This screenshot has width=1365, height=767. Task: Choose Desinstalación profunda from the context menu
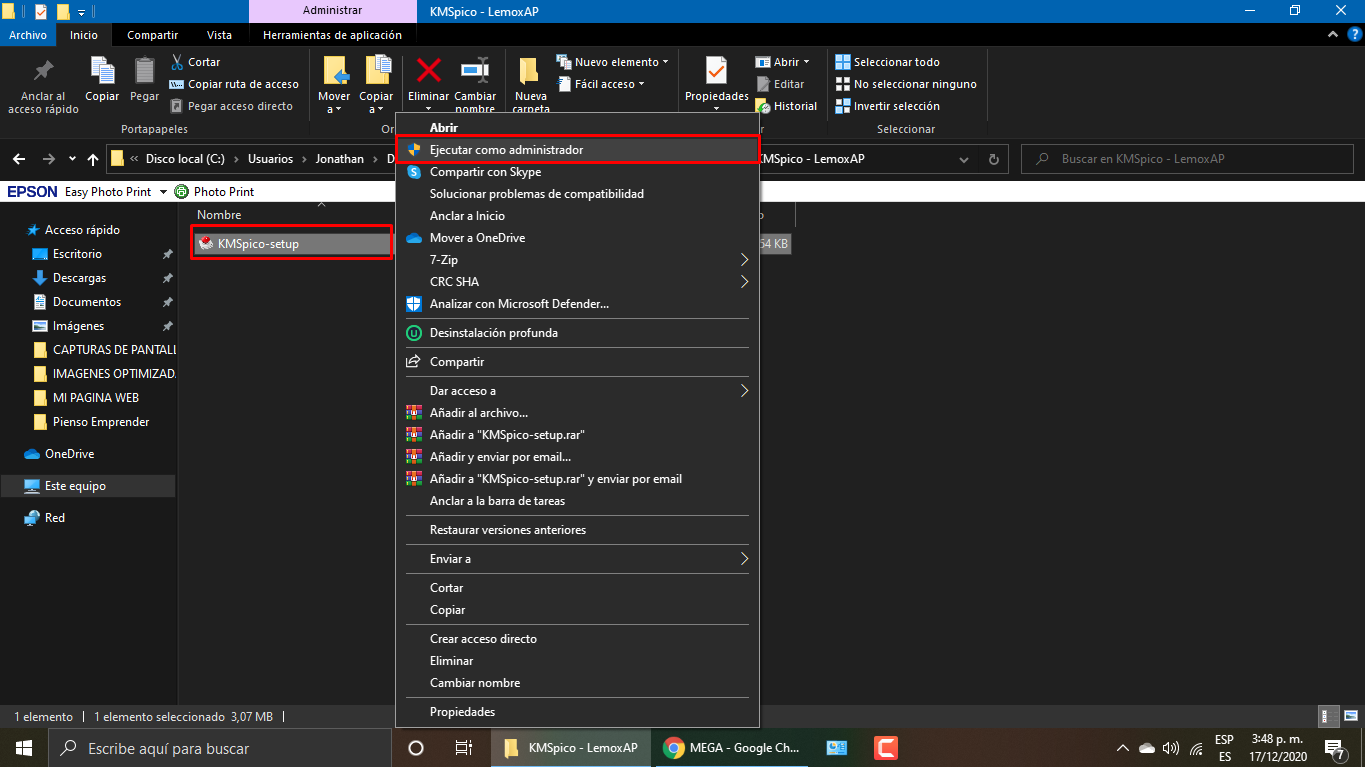coord(578,333)
